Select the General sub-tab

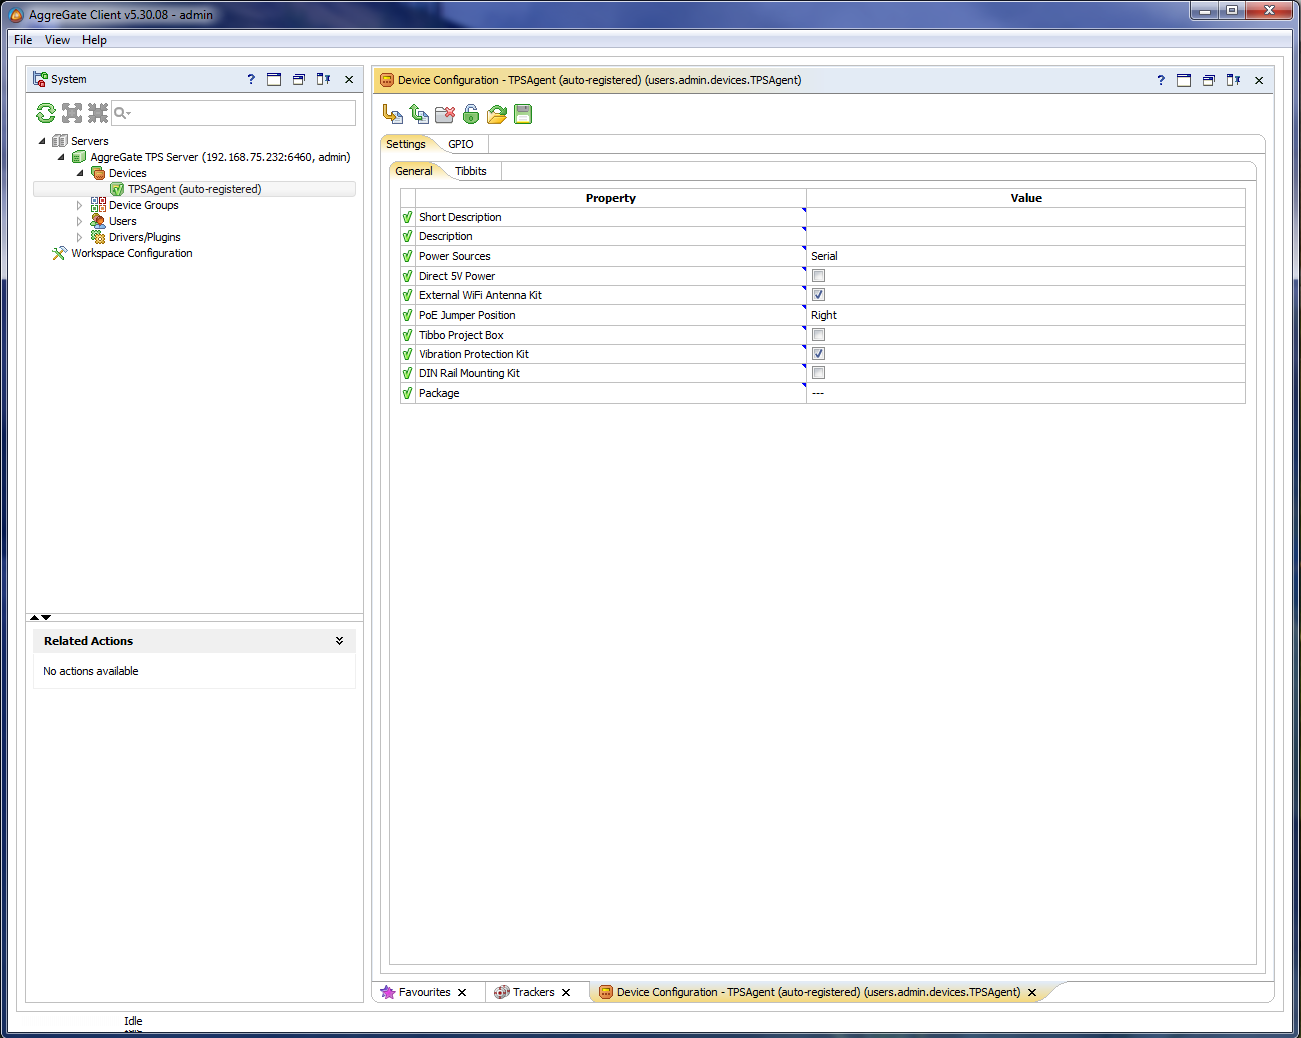point(414,171)
